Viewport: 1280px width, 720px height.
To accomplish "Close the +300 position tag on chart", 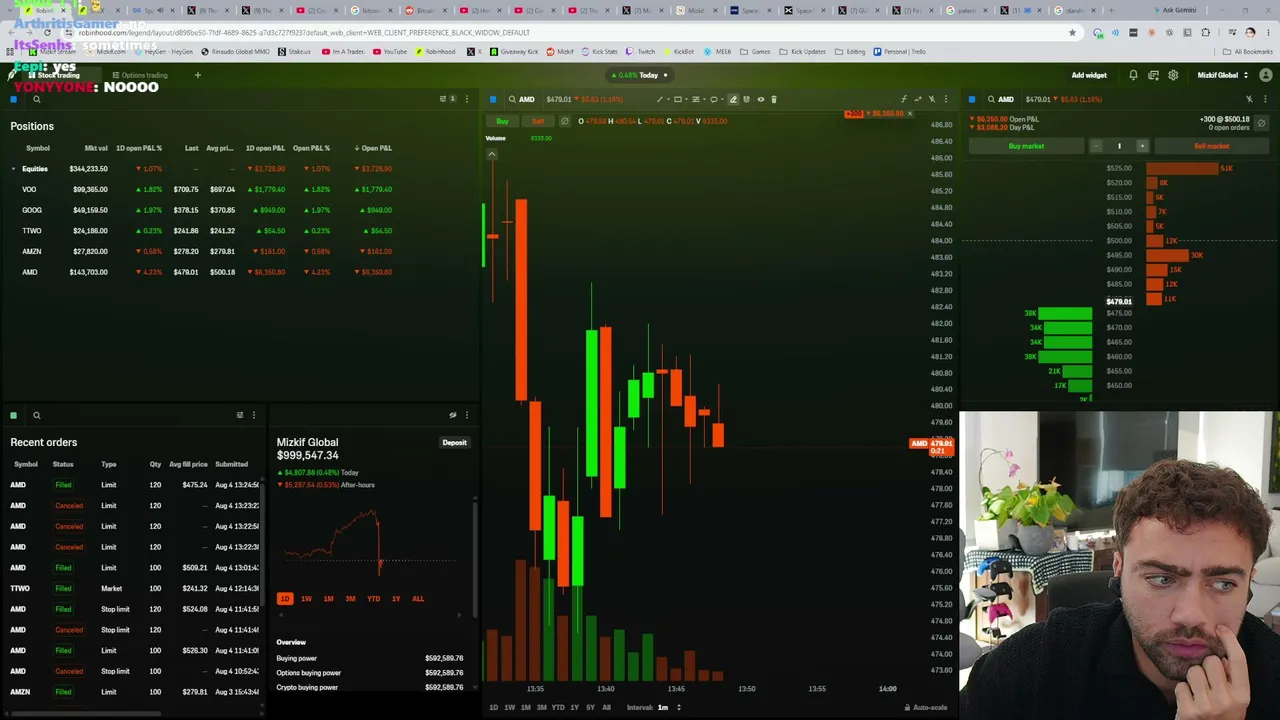I will click(909, 113).
